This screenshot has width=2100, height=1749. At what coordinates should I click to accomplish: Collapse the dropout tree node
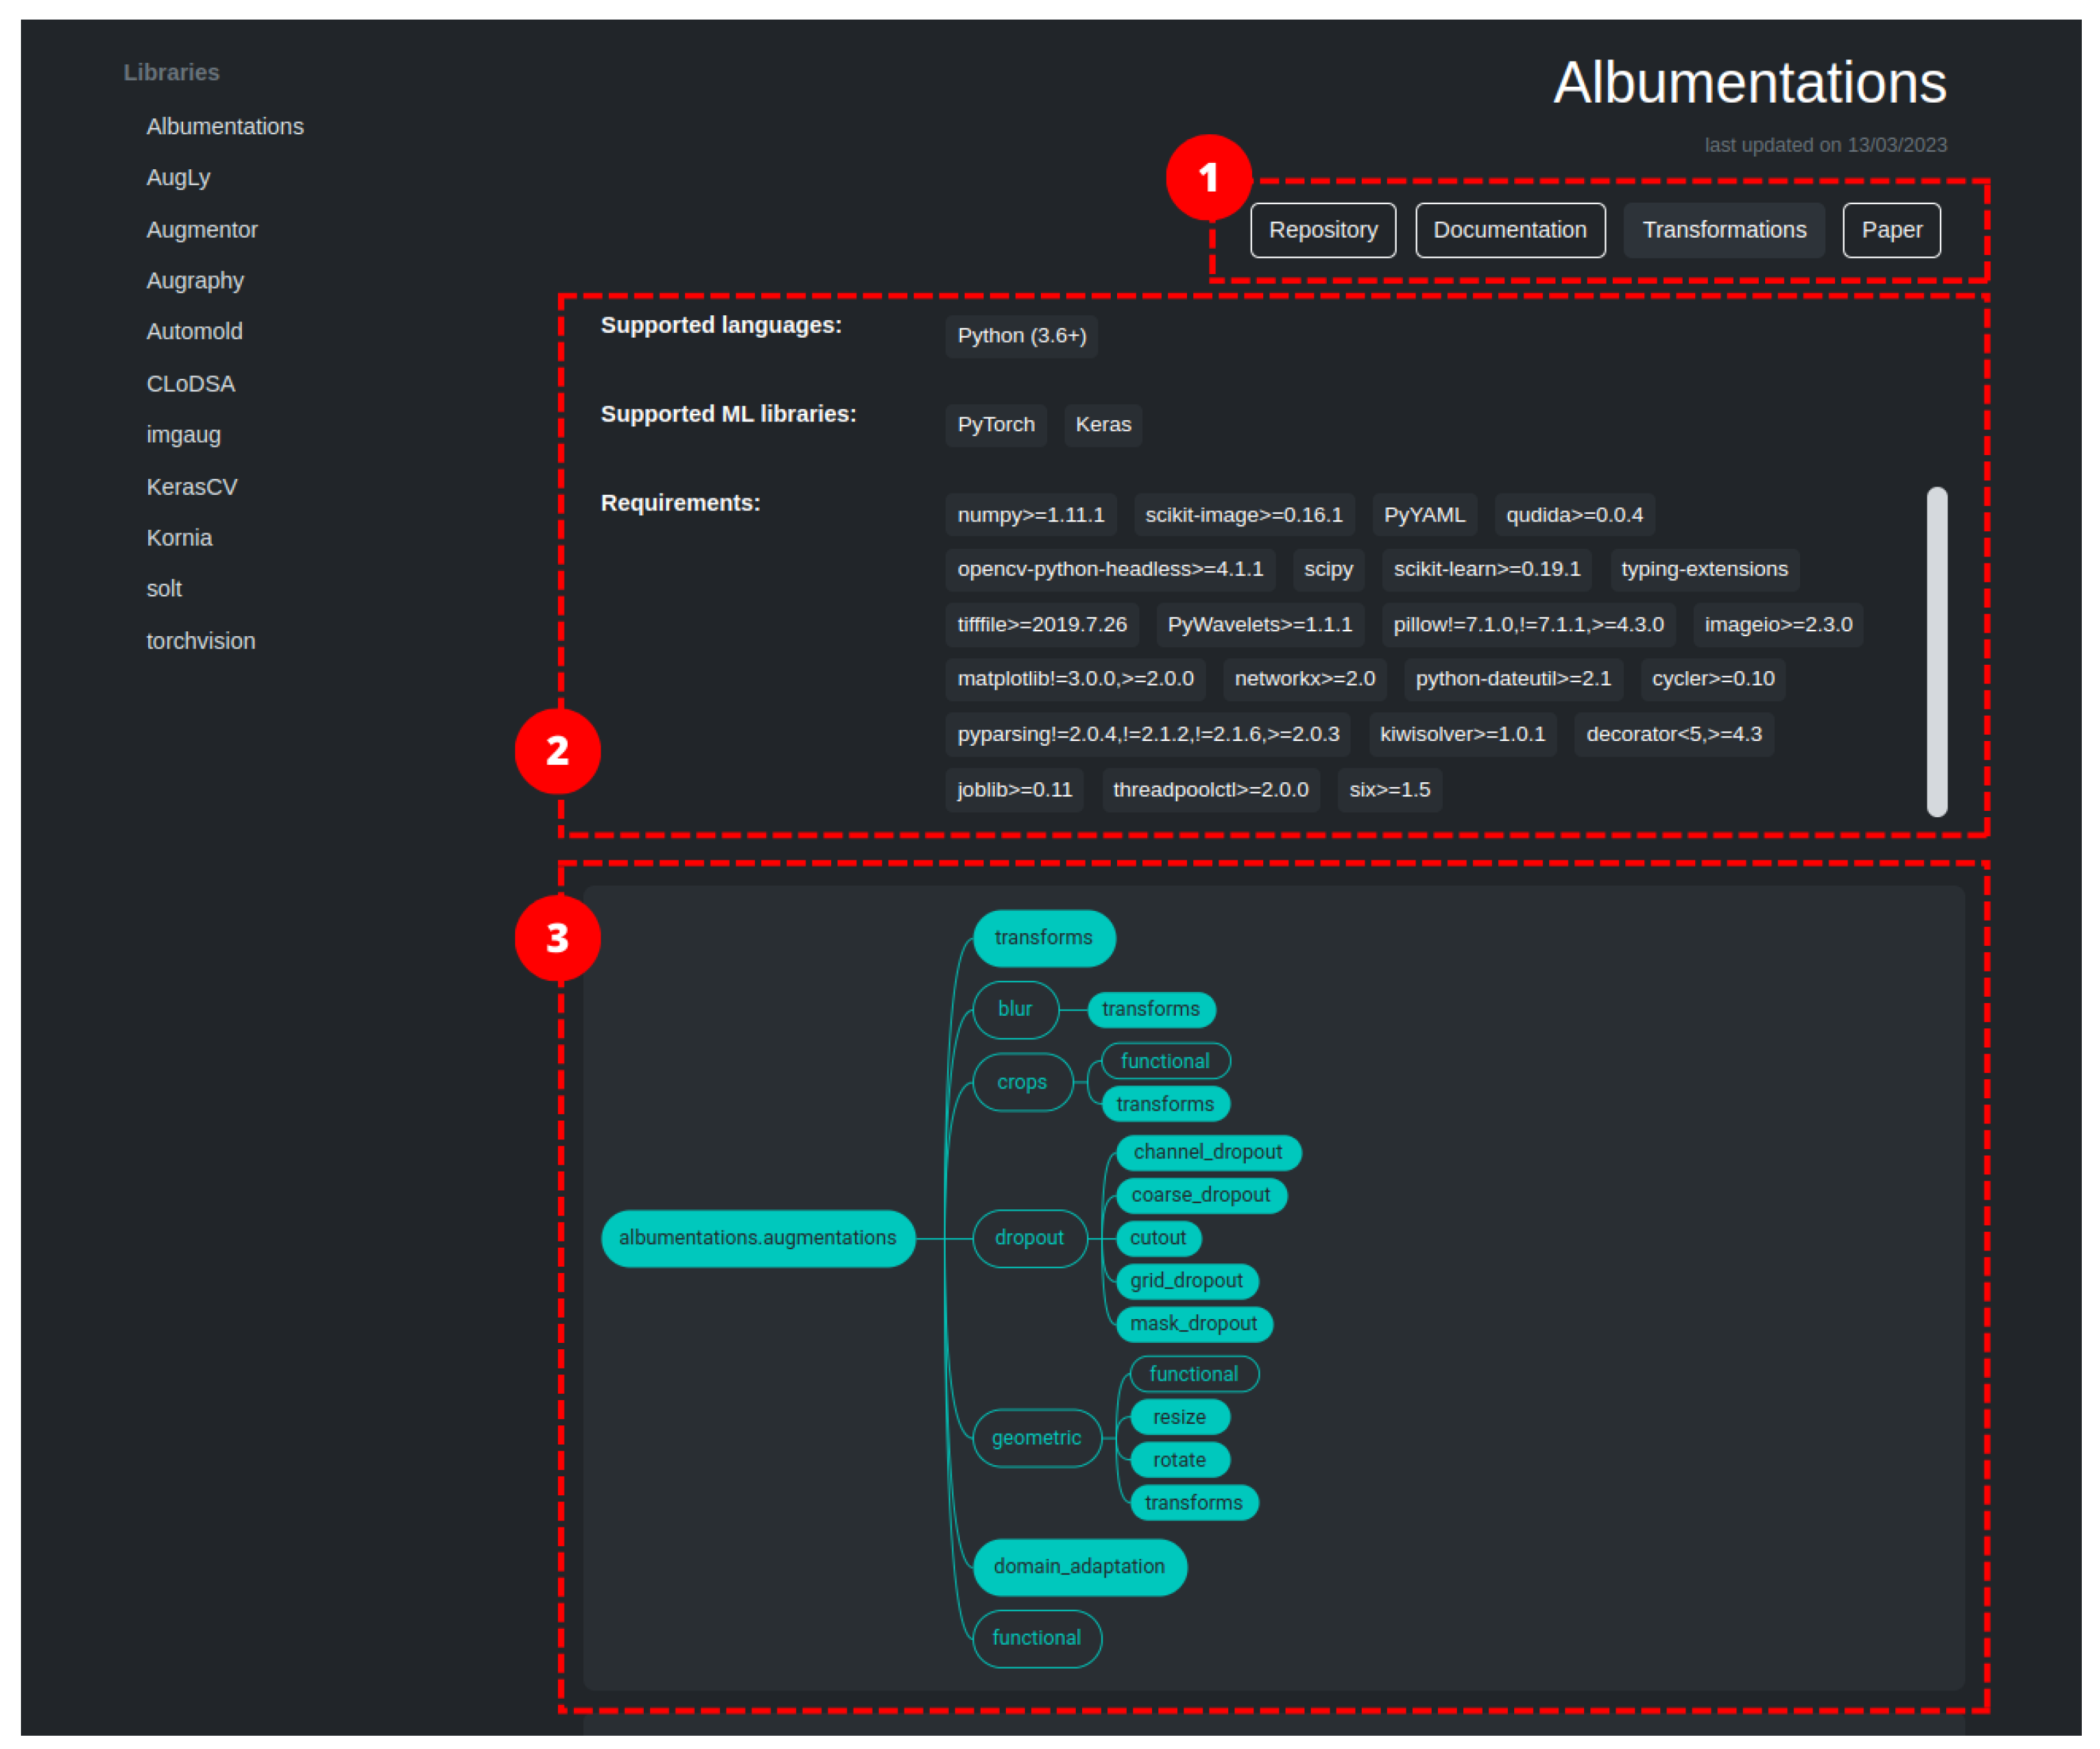click(1029, 1238)
